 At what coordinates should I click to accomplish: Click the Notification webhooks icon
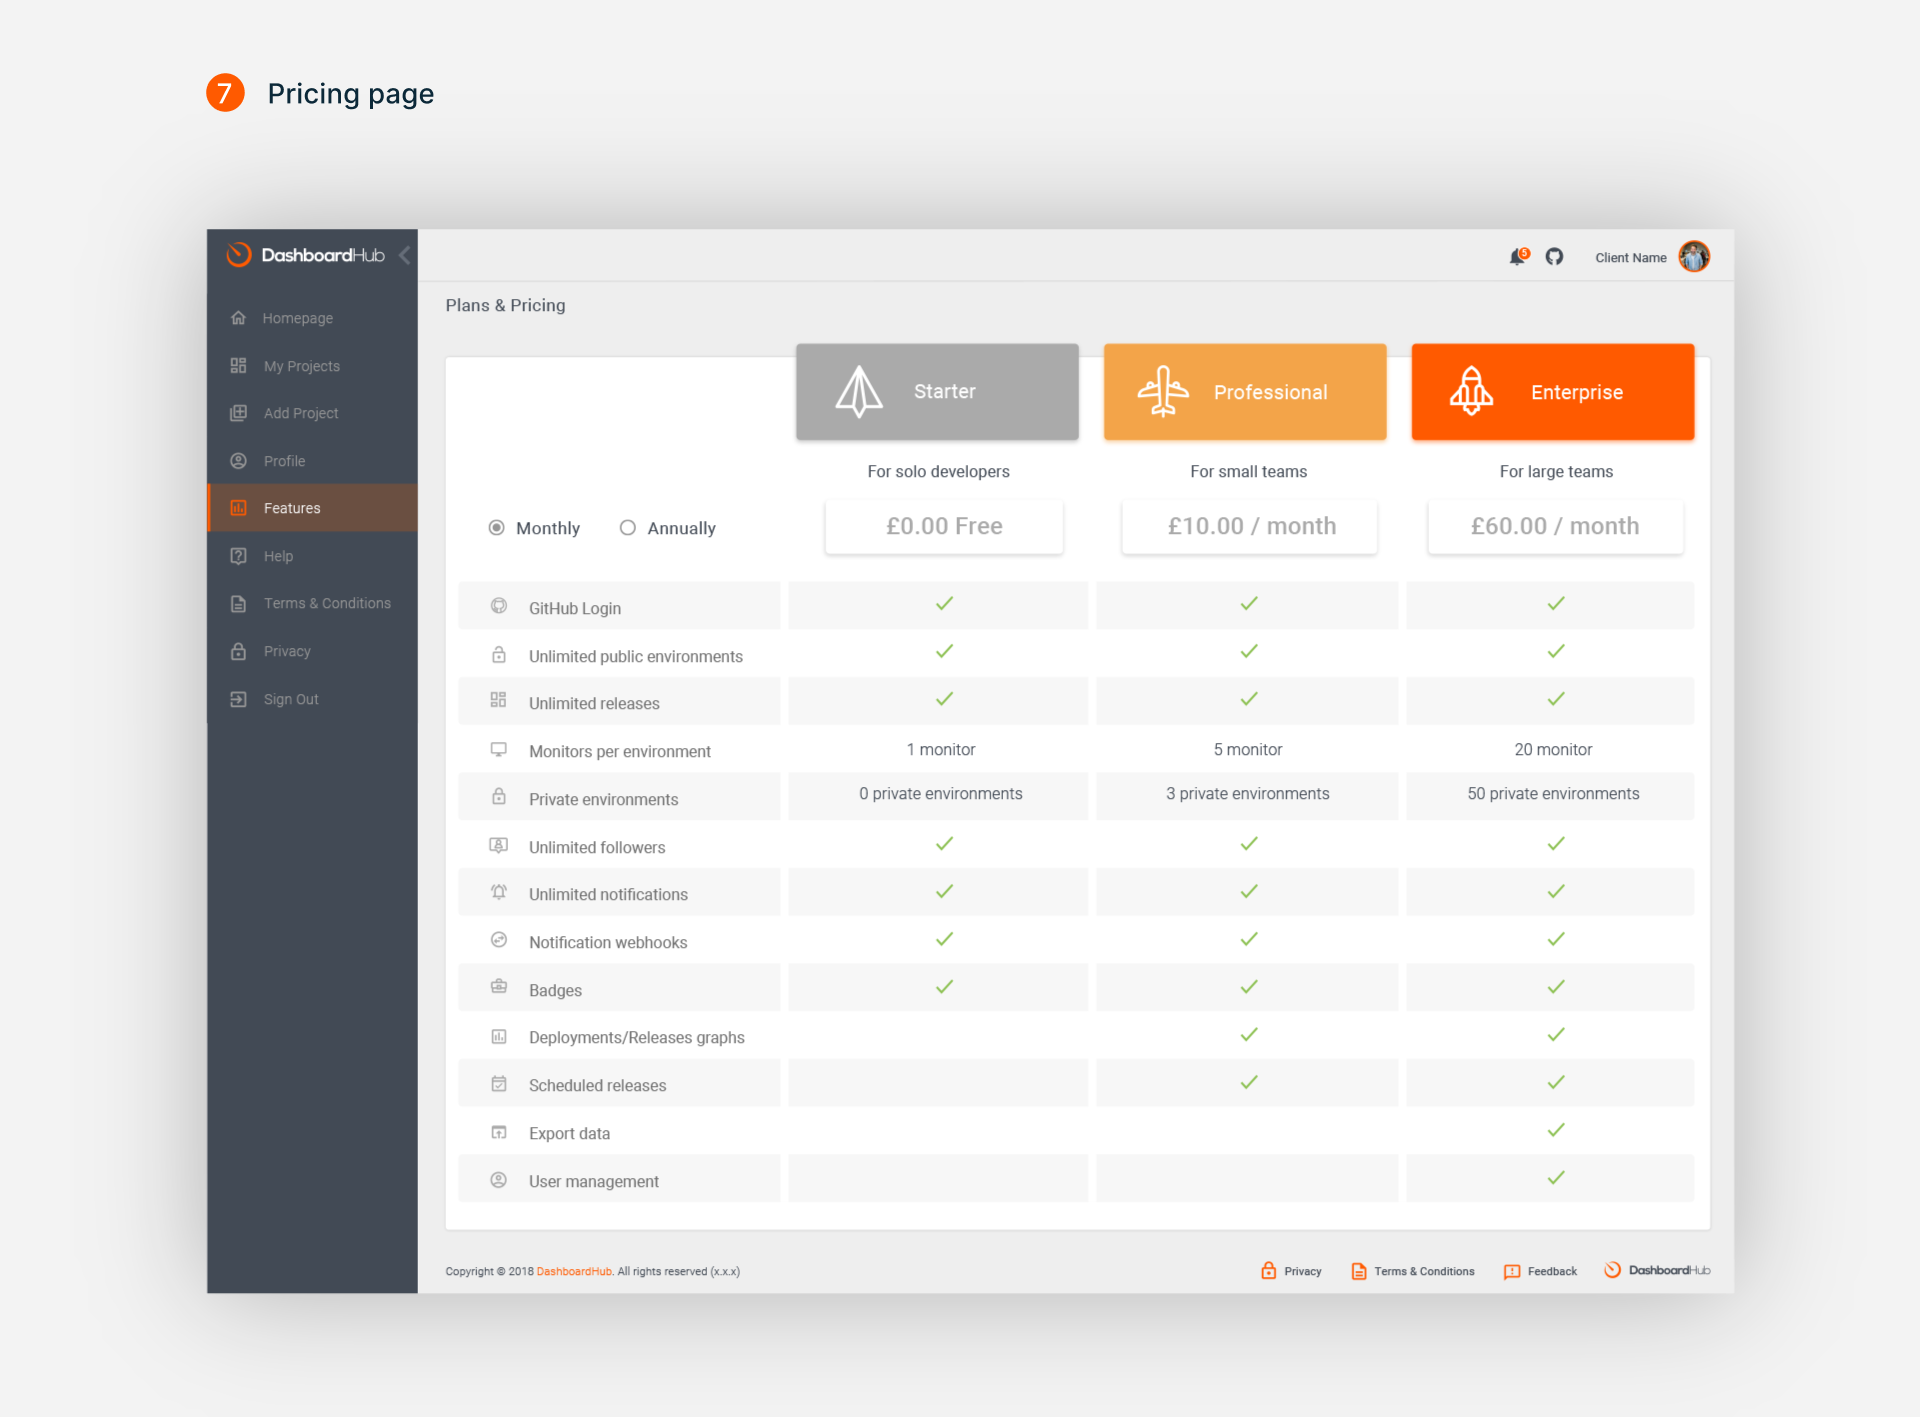point(499,940)
